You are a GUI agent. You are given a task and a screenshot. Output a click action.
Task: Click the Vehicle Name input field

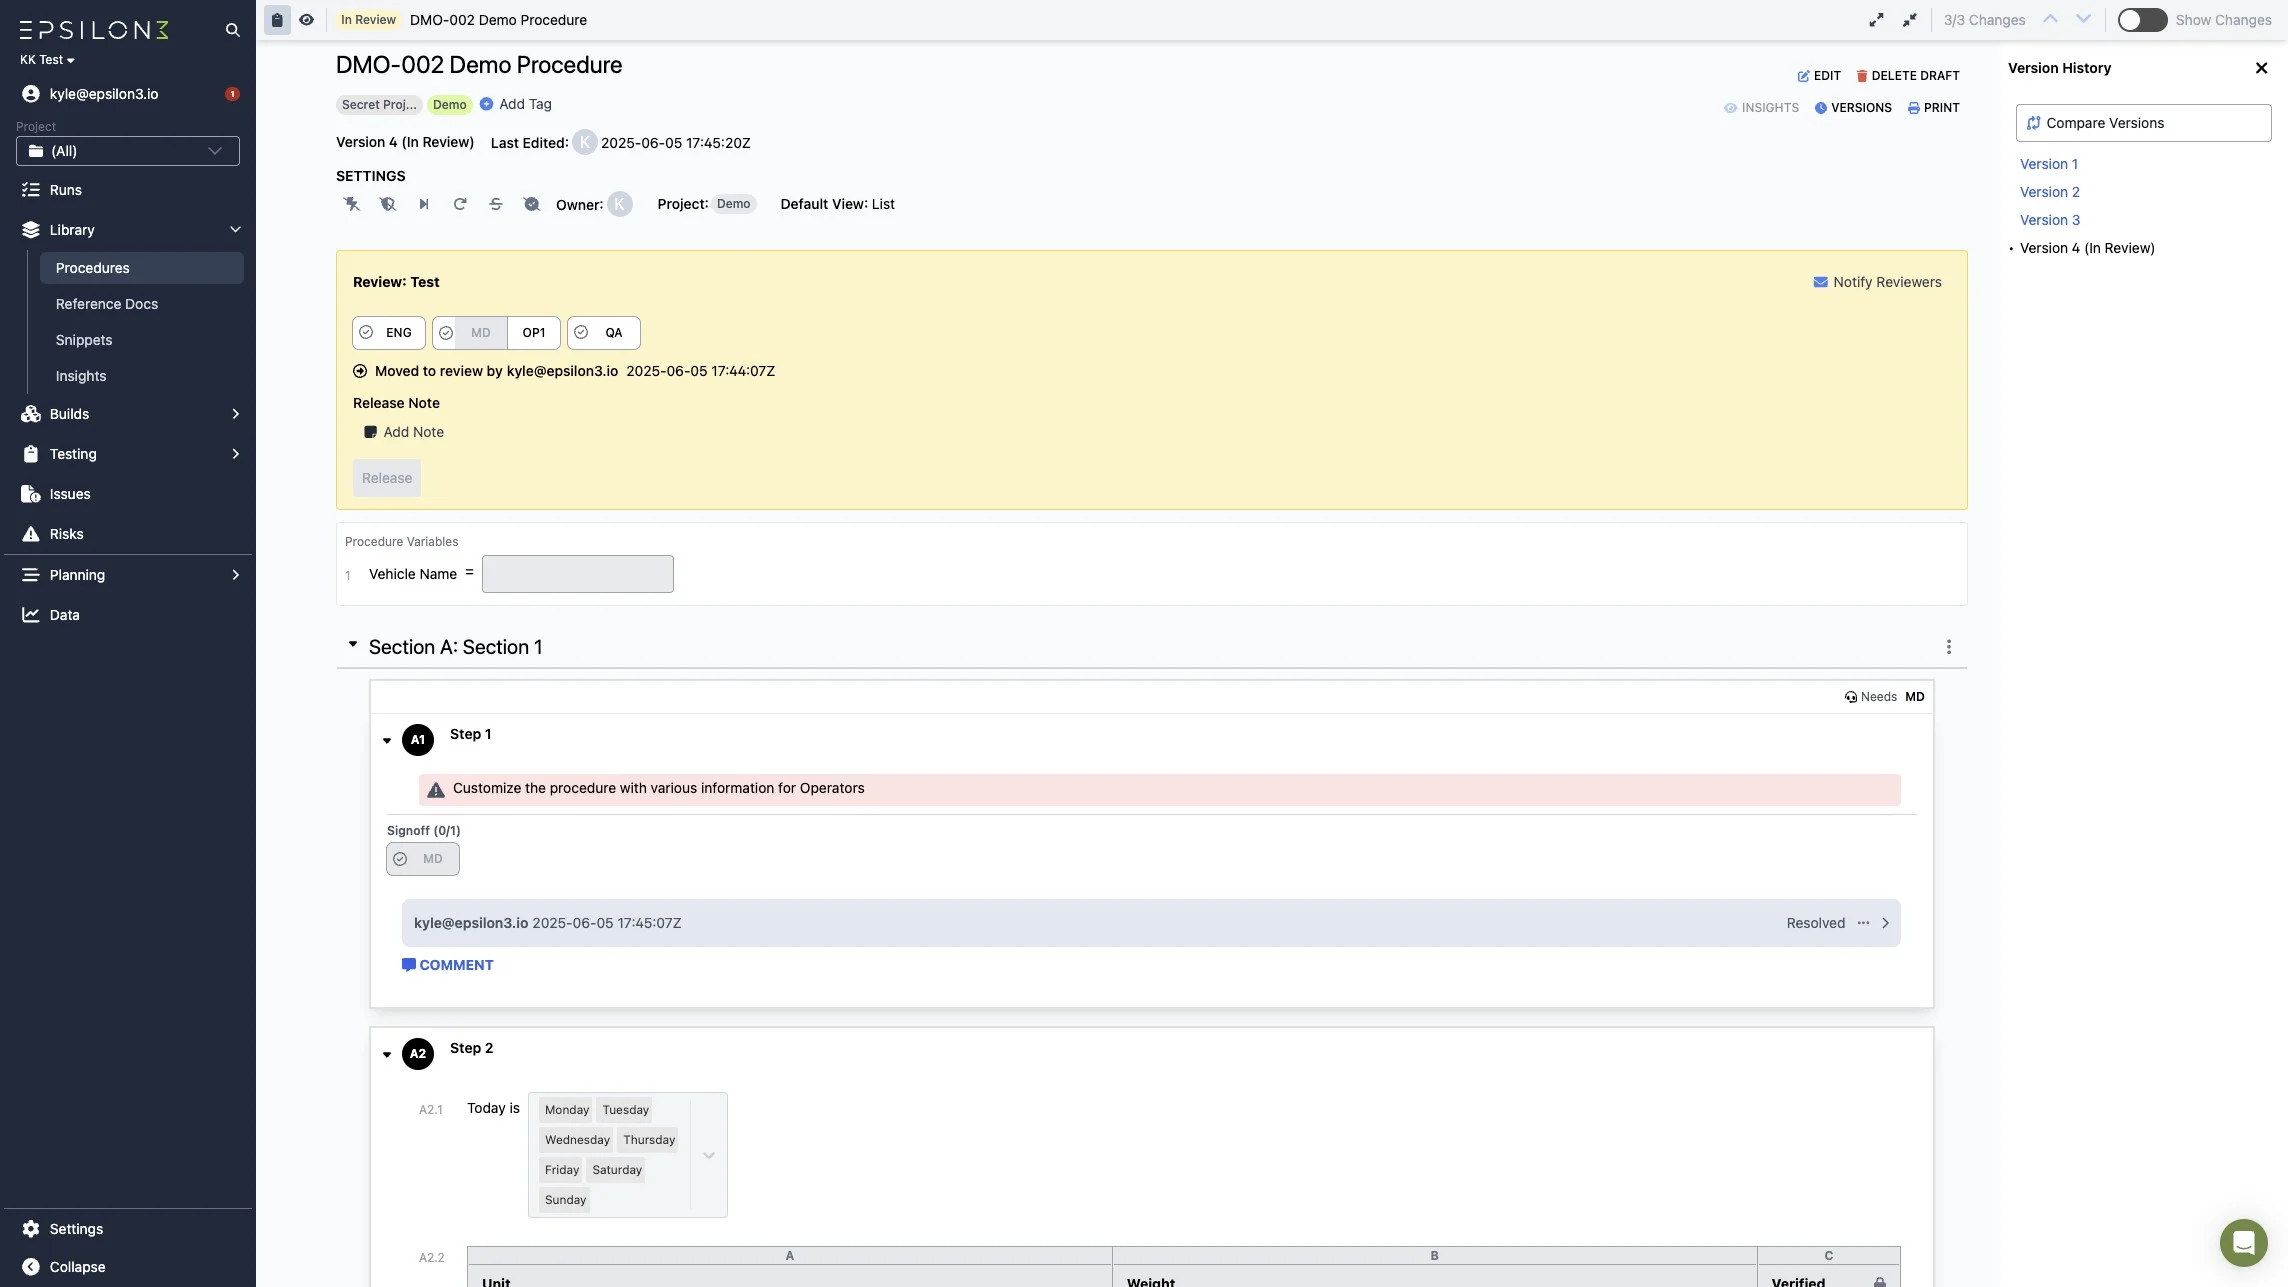click(x=578, y=574)
